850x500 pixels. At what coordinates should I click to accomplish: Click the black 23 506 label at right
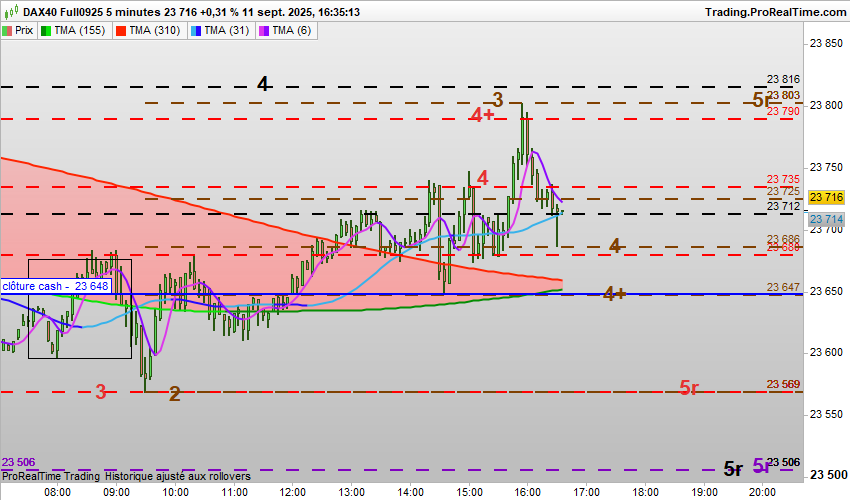(784, 462)
